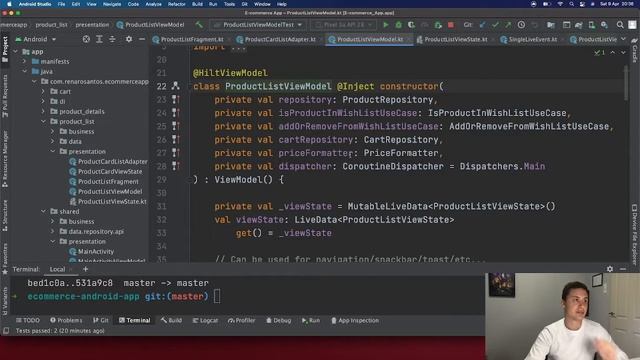The height and width of the screenshot is (360, 640).
Task: Hide the Terminal panel
Action: coord(623,269)
